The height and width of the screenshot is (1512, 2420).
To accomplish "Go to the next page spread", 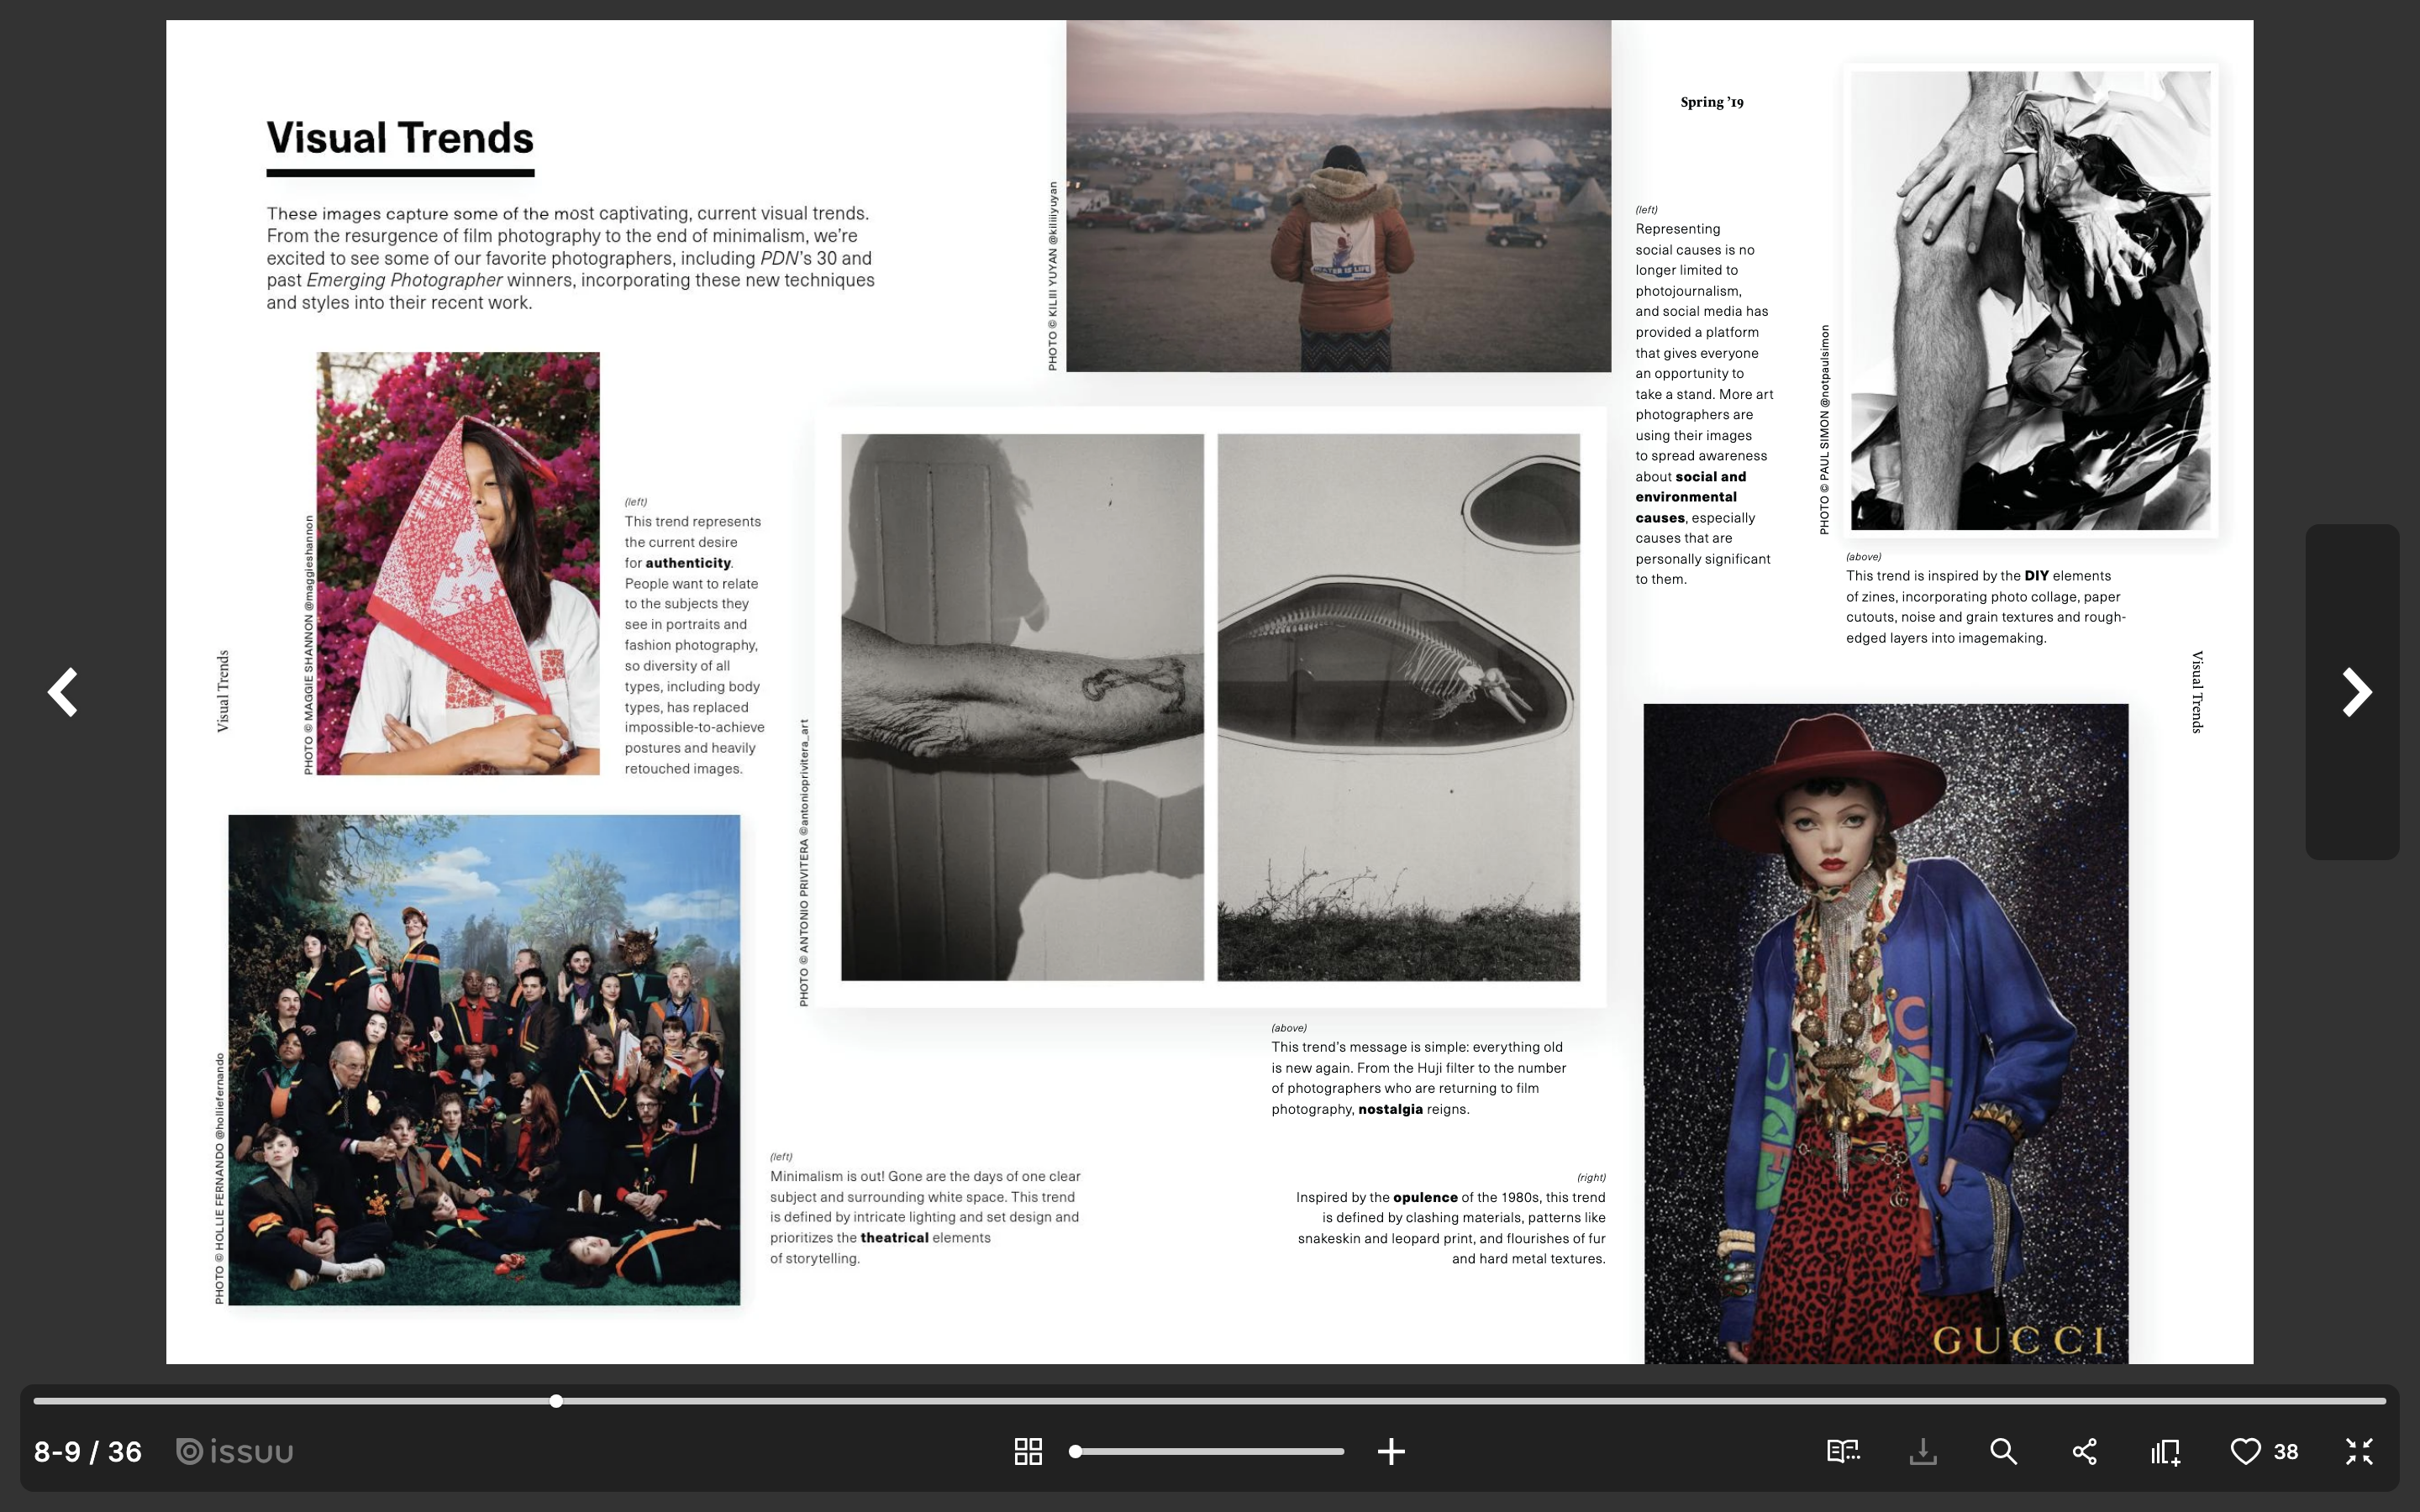I will click(x=2356, y=692).
